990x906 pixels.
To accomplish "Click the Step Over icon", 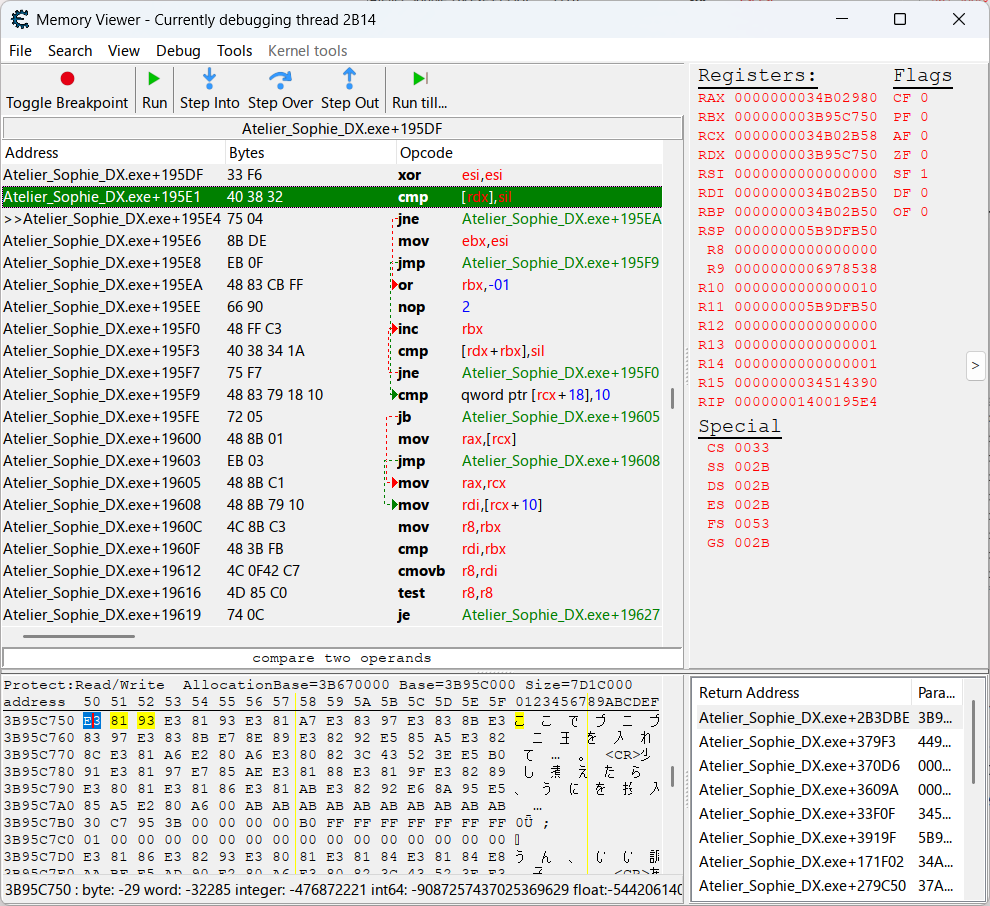I will pos(280,79).
